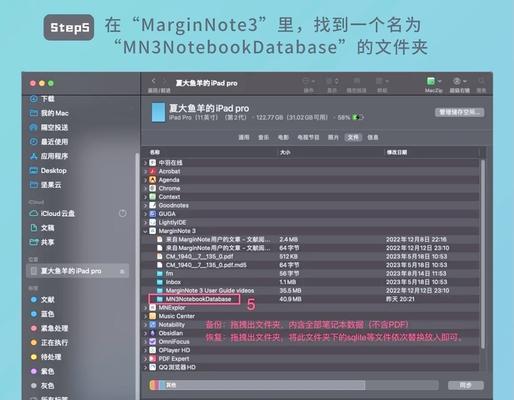Select AirDrop in the sidebar
Screen dimensions: 514x400
(x=49, y=127)
